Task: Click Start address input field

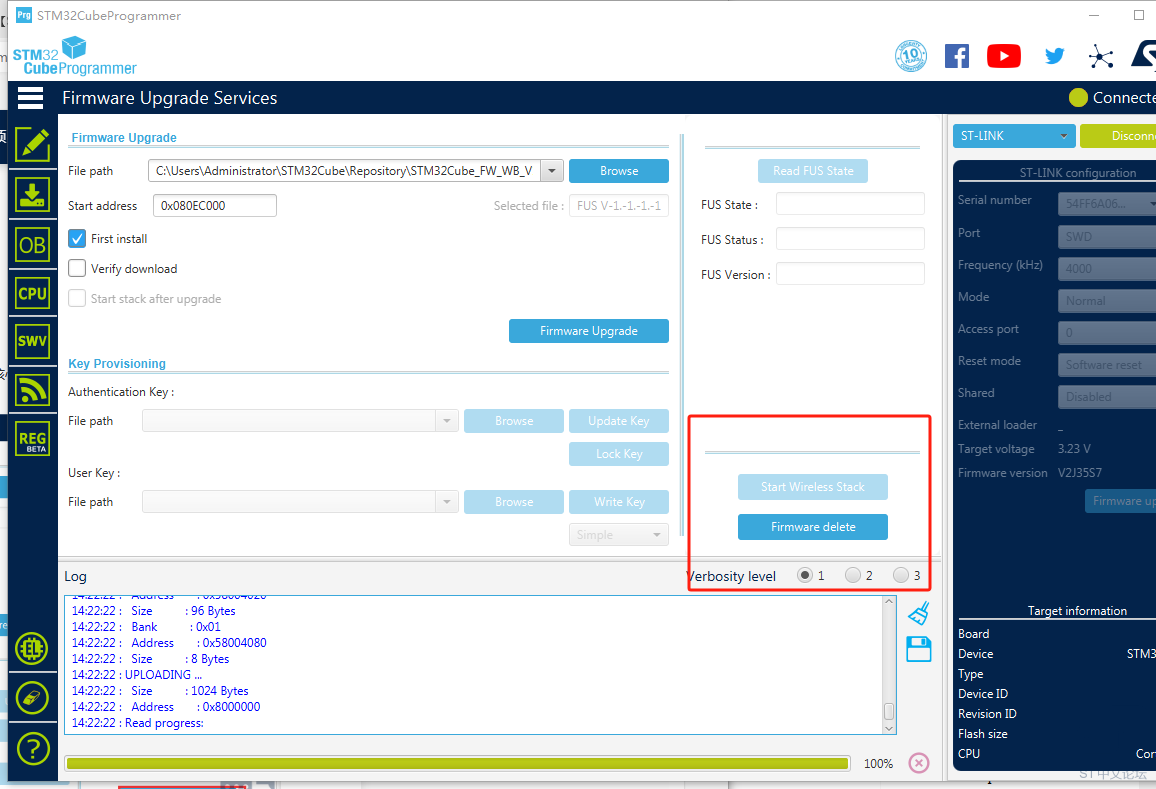Action: [x=215, y=206]
